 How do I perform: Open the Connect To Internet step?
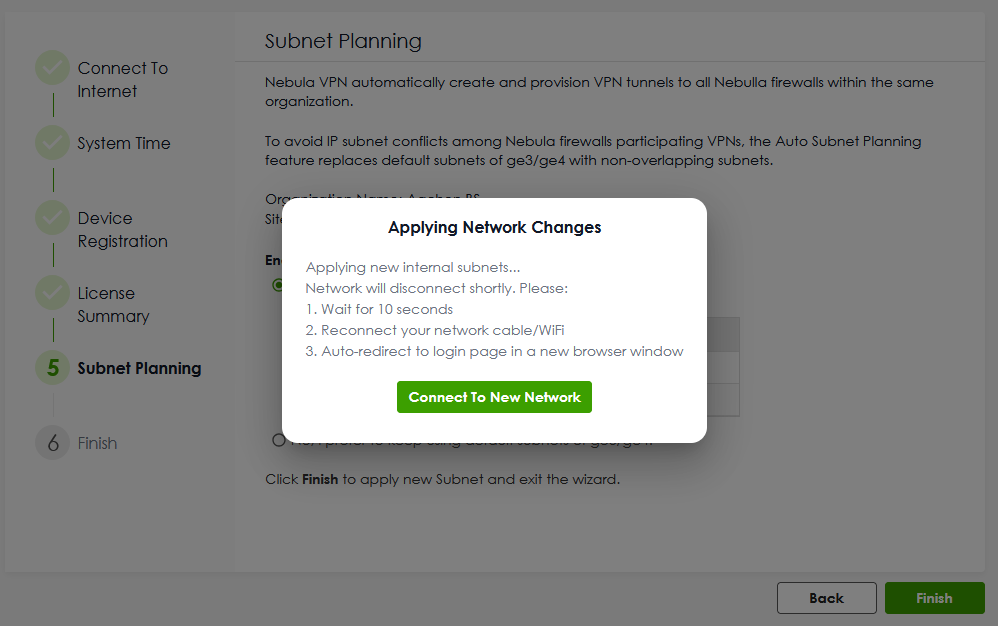tap(122, 80)
